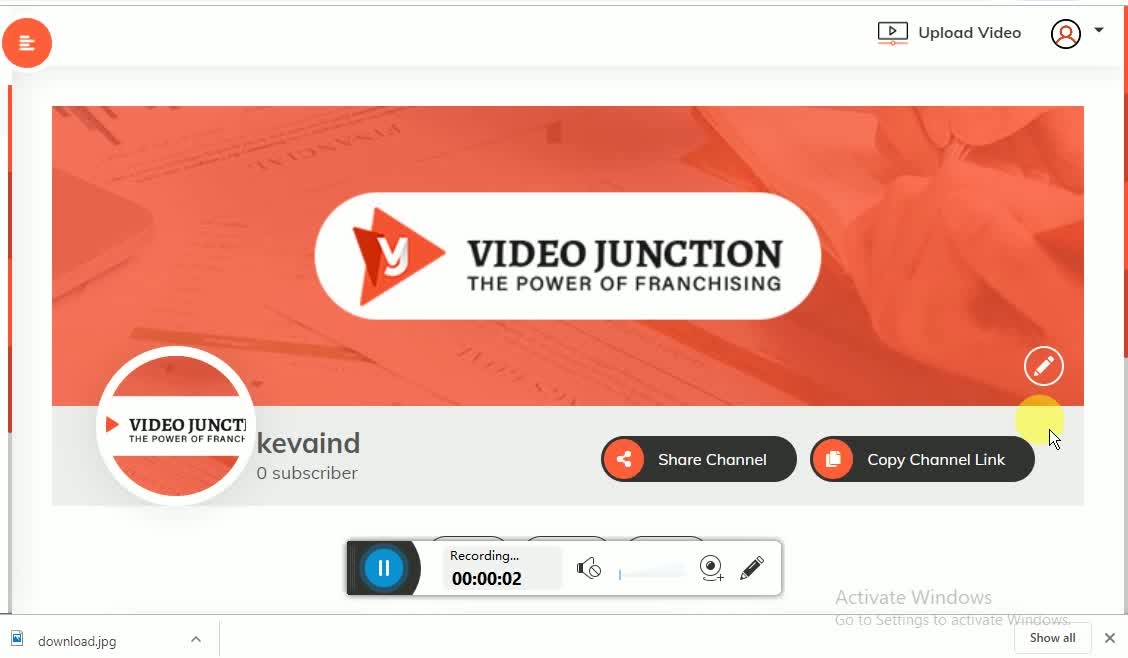Close the downloads bar
This screenshot has height=658, width=1128.
click(x=1109, y=638)
